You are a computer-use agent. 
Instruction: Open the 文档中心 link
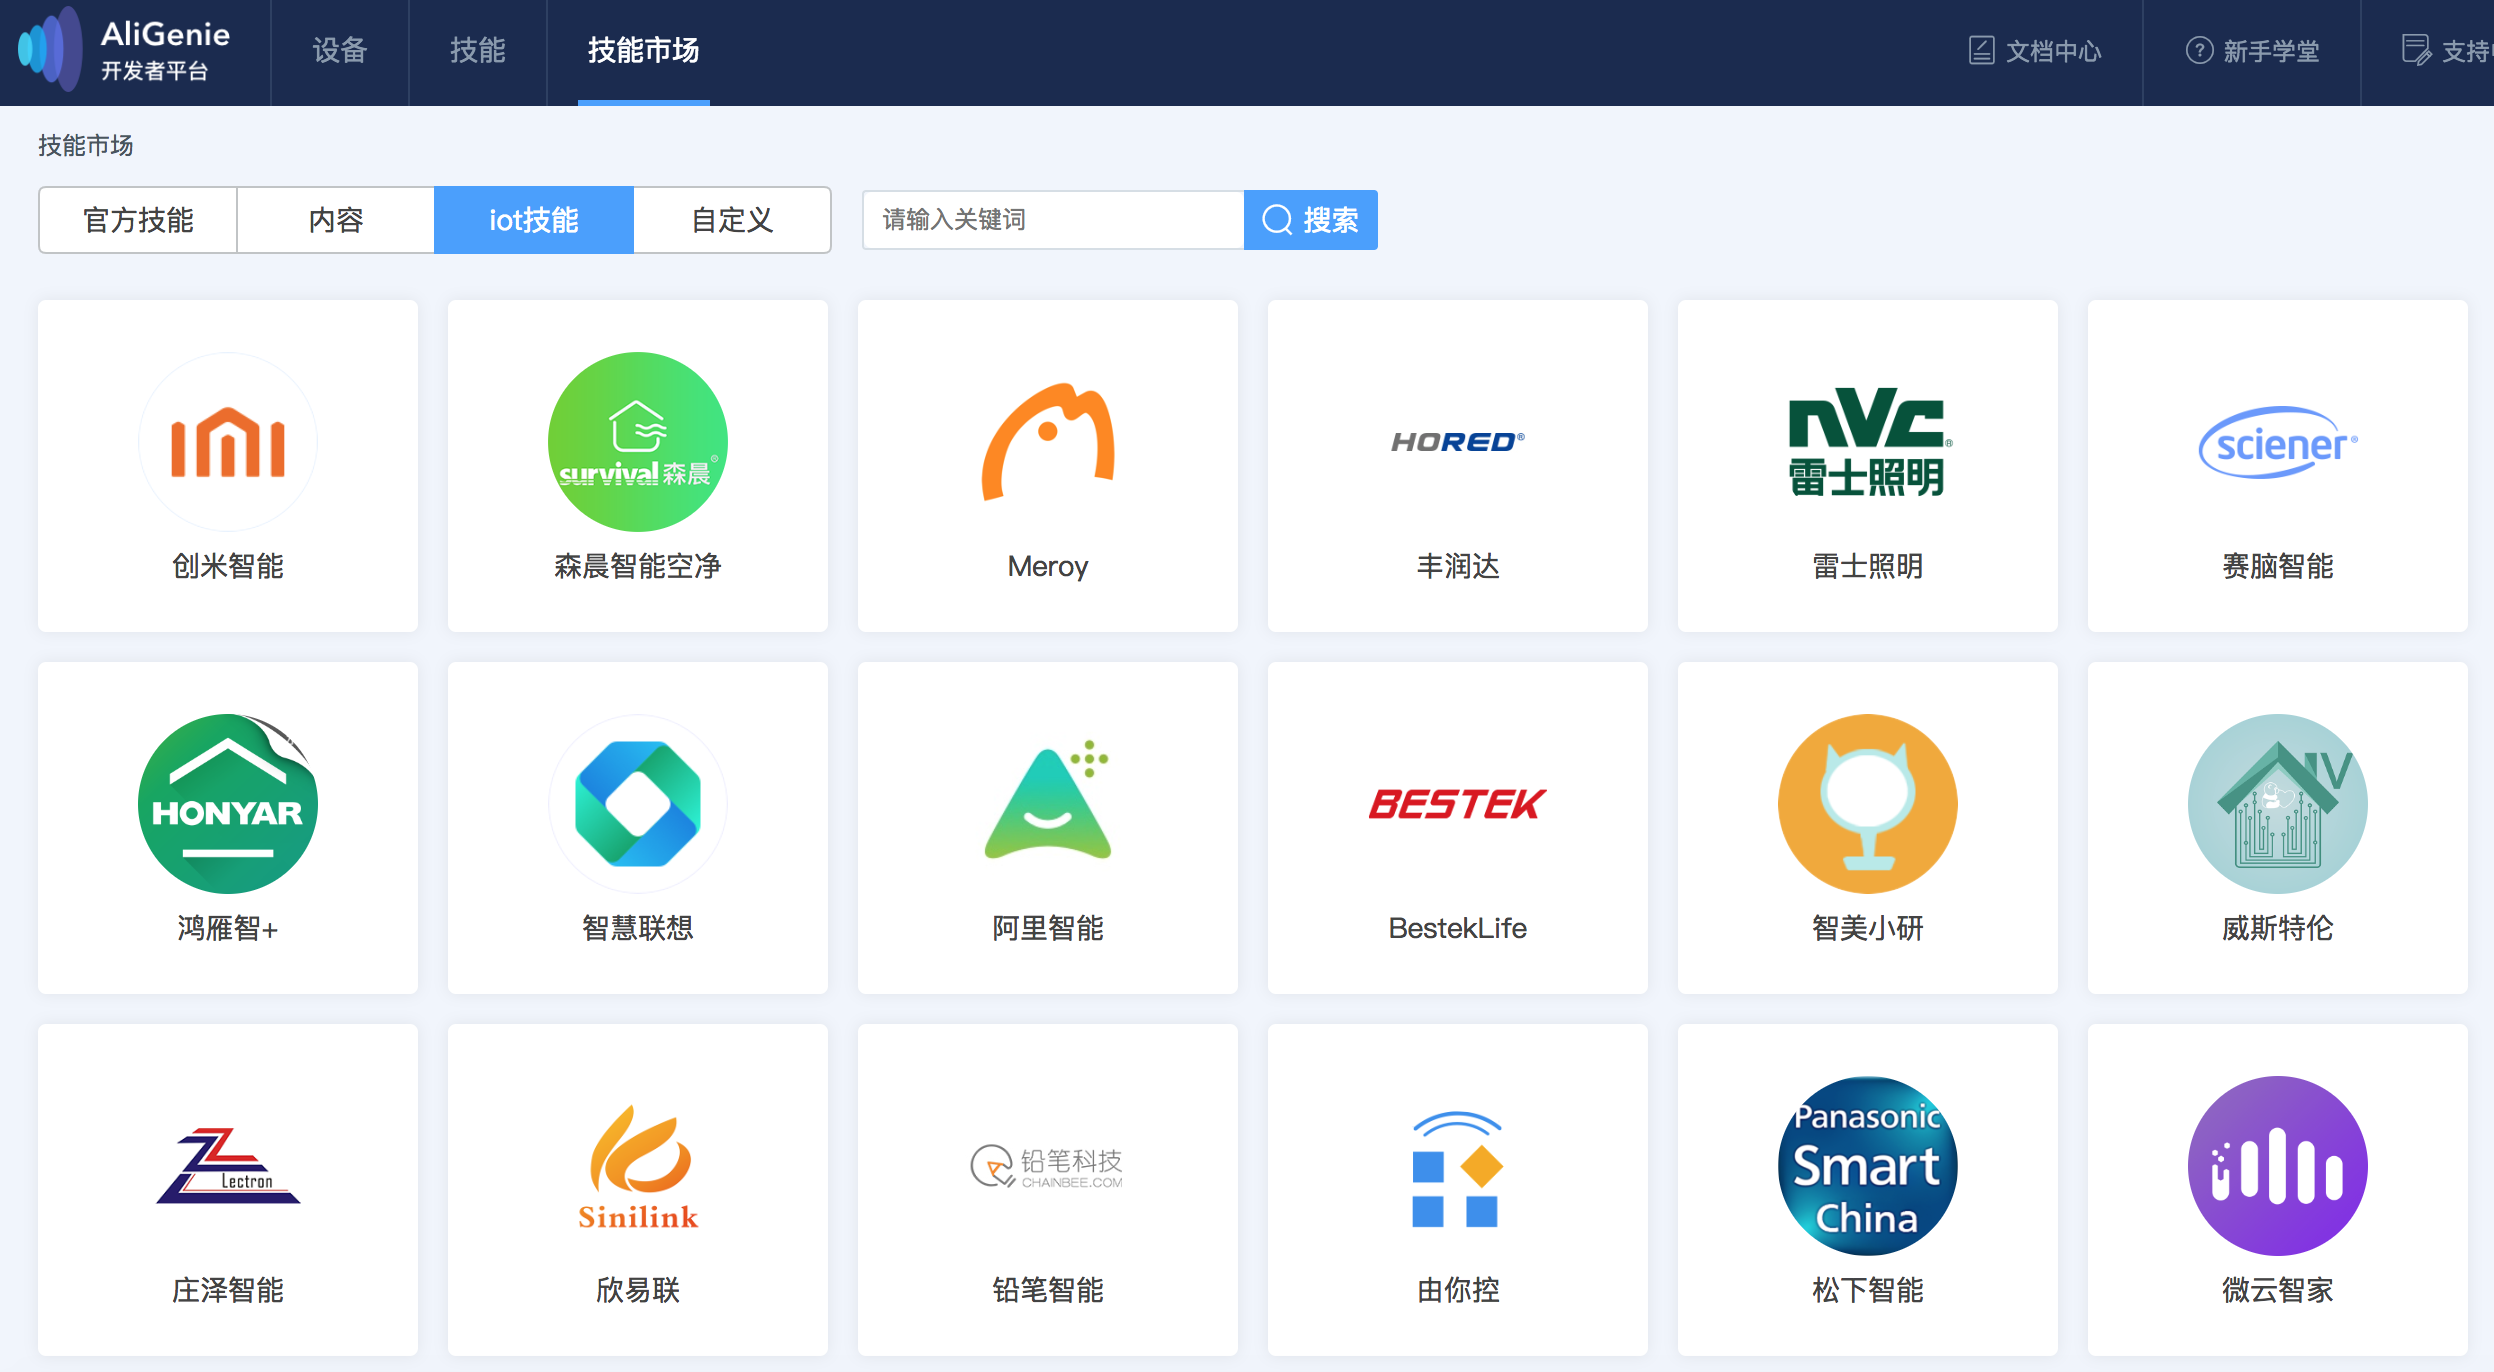coord(2036,51)
